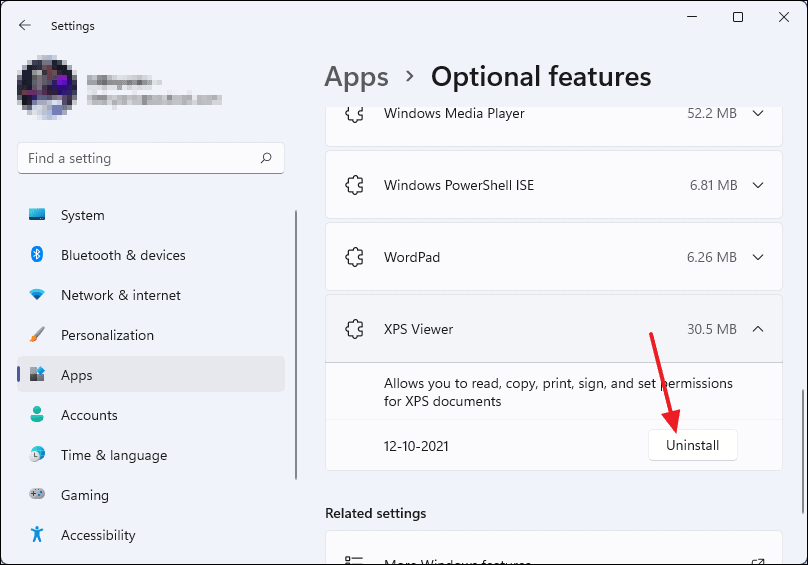Uninstall the XPS Viewer feature
The image size is (808, 565).
tap(693, 445)
